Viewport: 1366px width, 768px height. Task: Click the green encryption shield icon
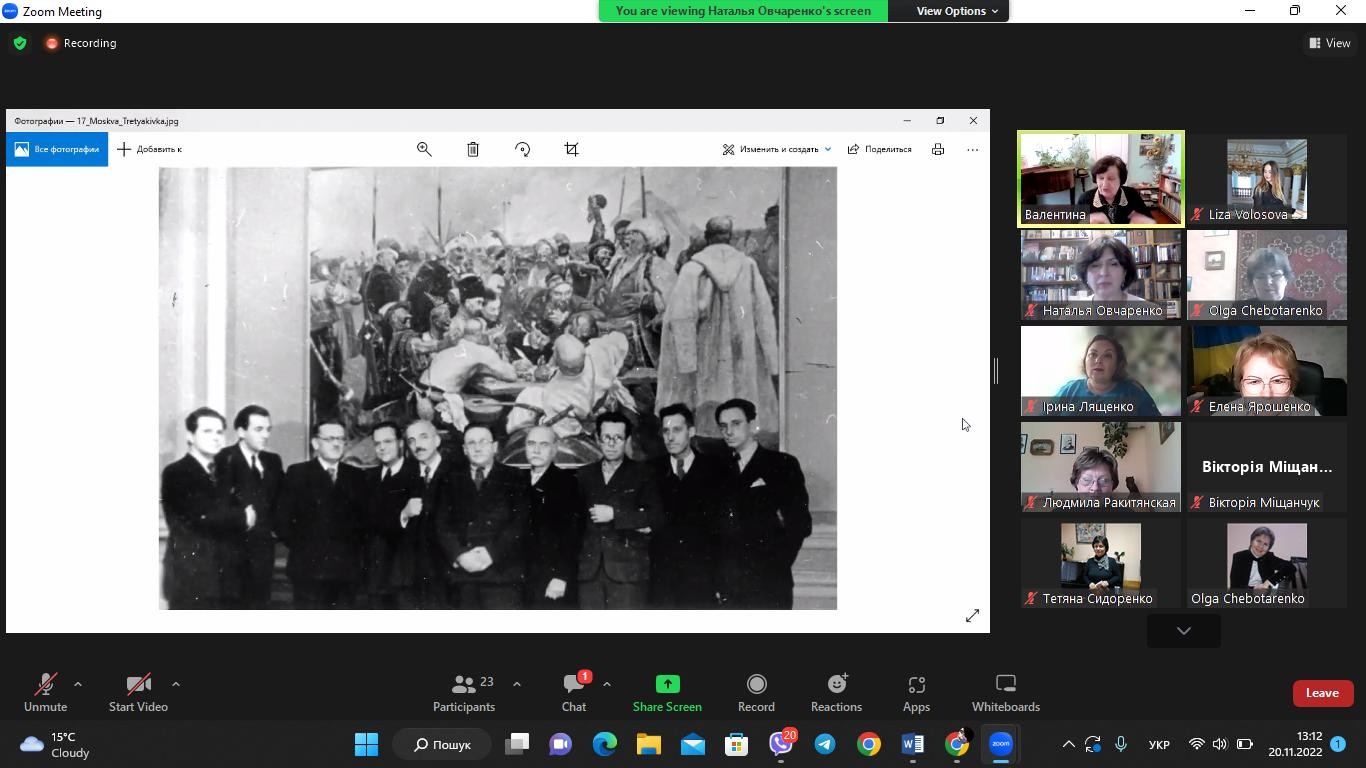[20, 43]
